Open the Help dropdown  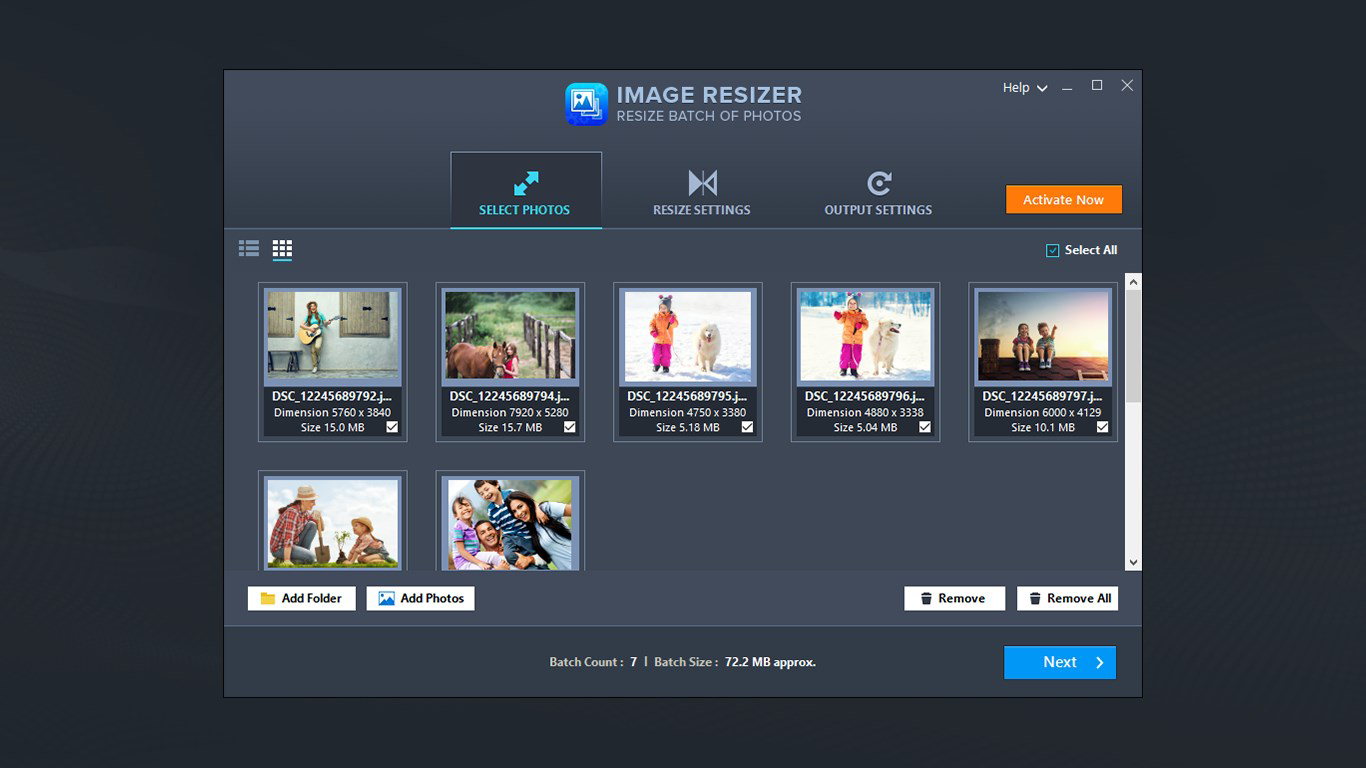pos(1023,88)
